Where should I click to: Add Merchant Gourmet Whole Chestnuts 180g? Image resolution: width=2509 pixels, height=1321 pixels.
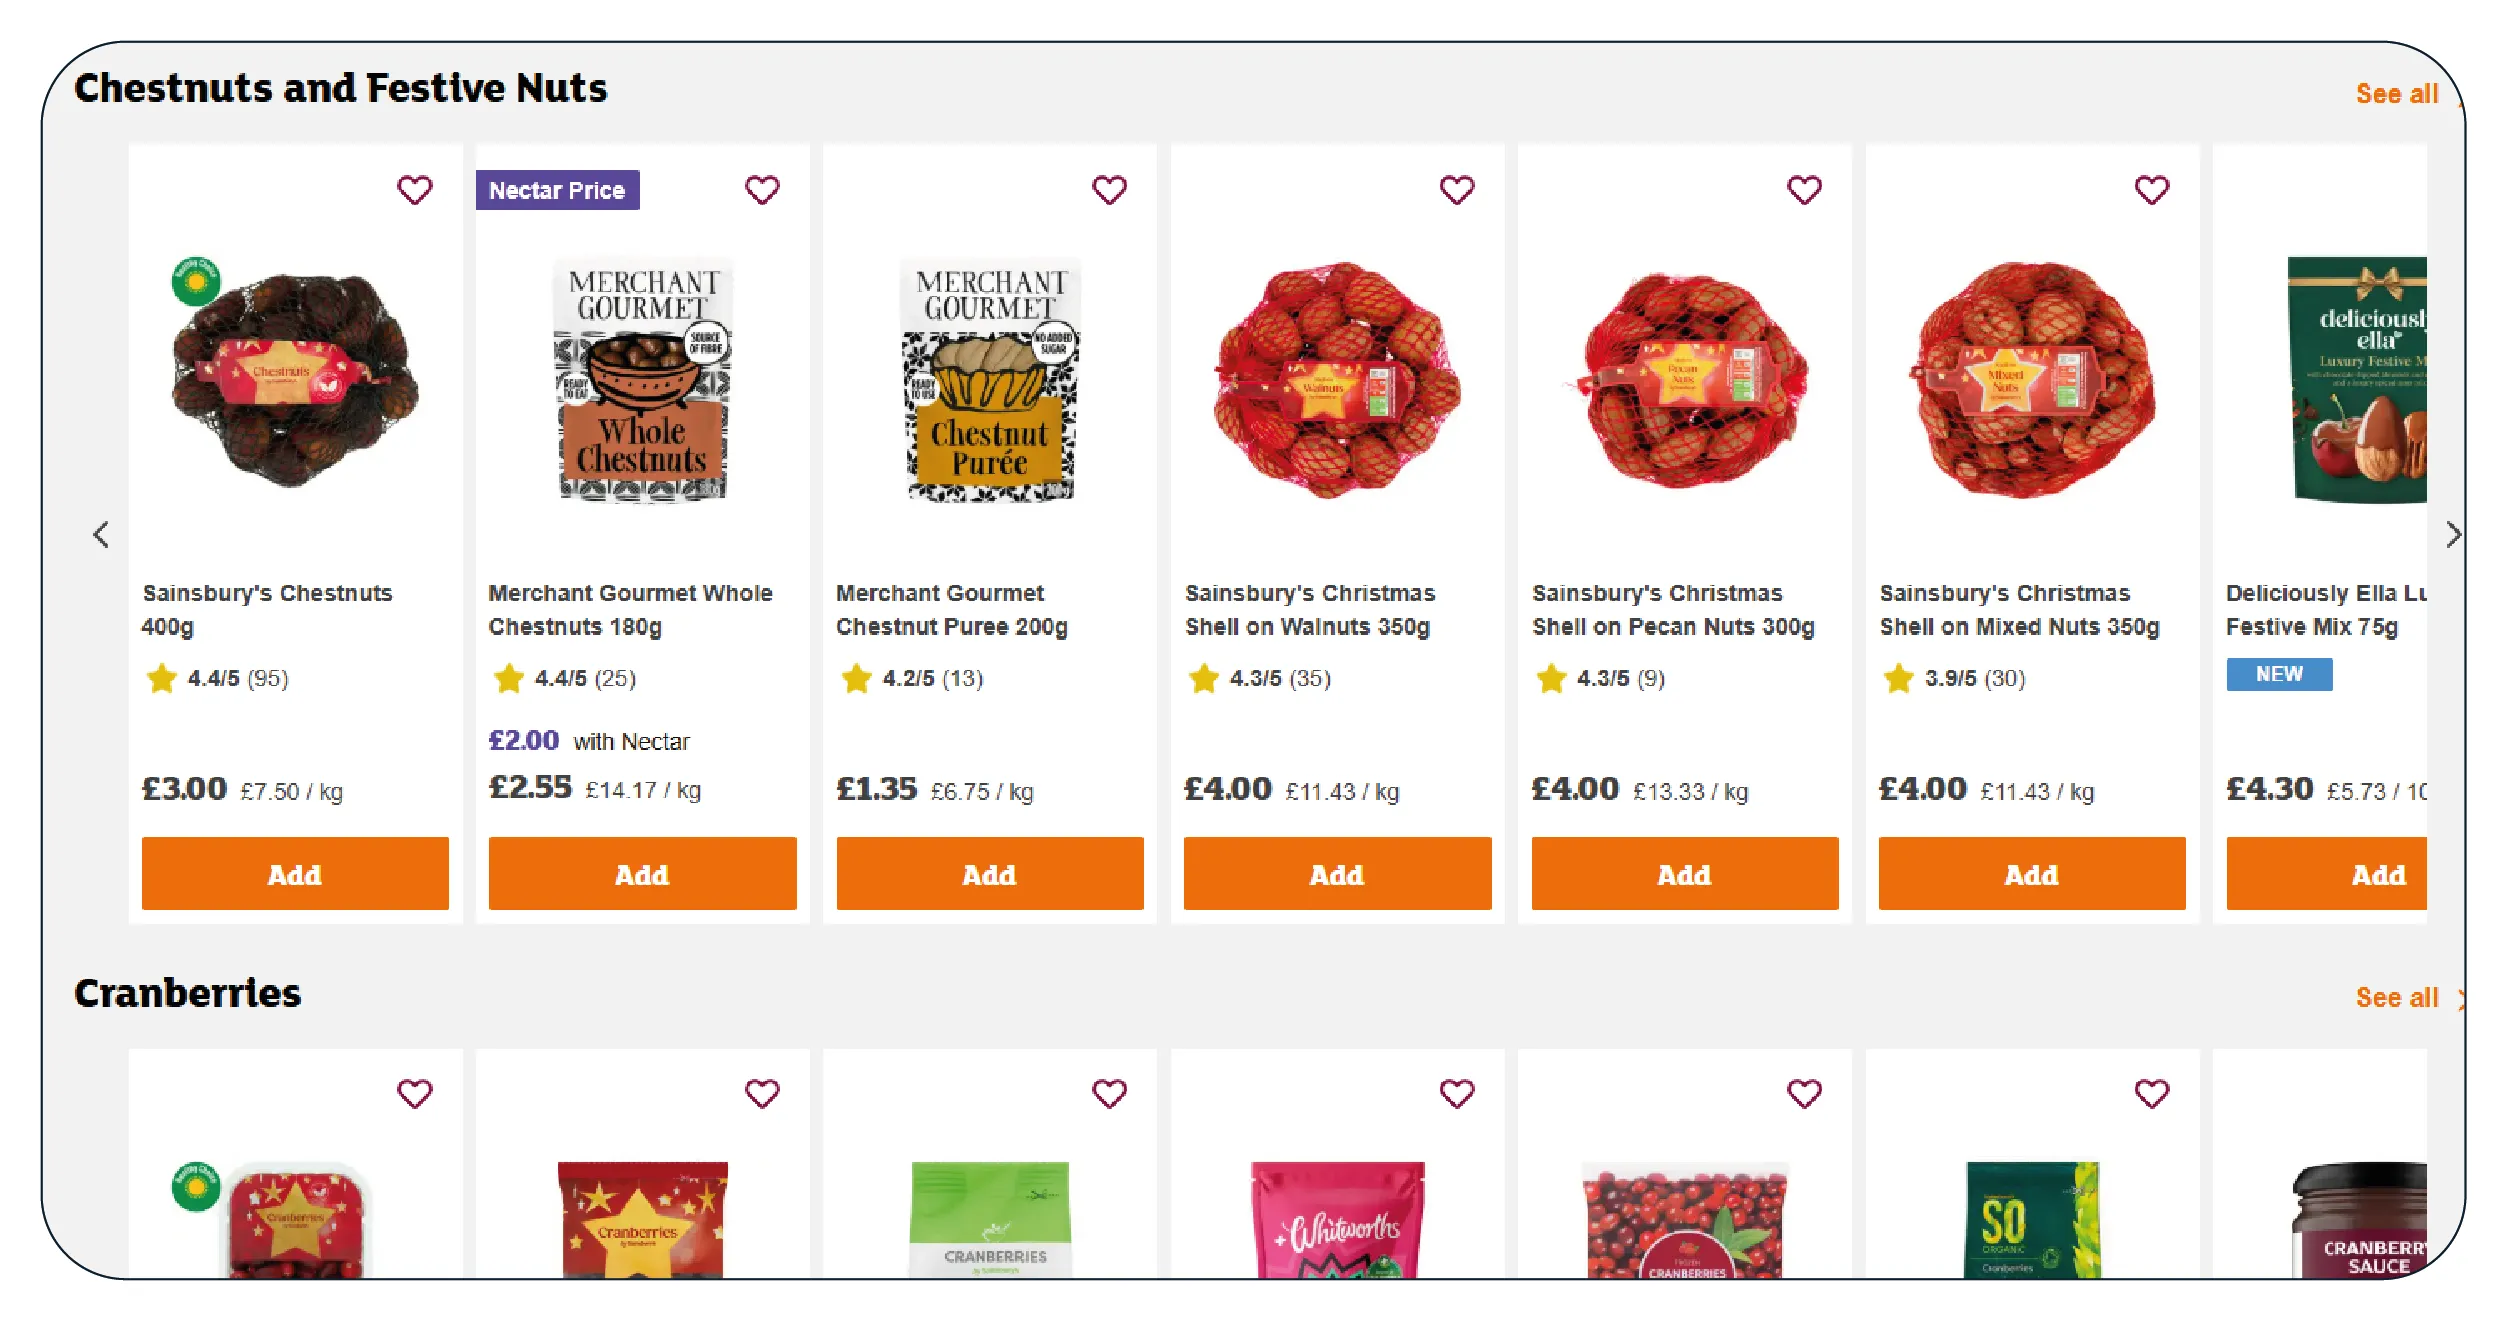(x=642, y=874)
